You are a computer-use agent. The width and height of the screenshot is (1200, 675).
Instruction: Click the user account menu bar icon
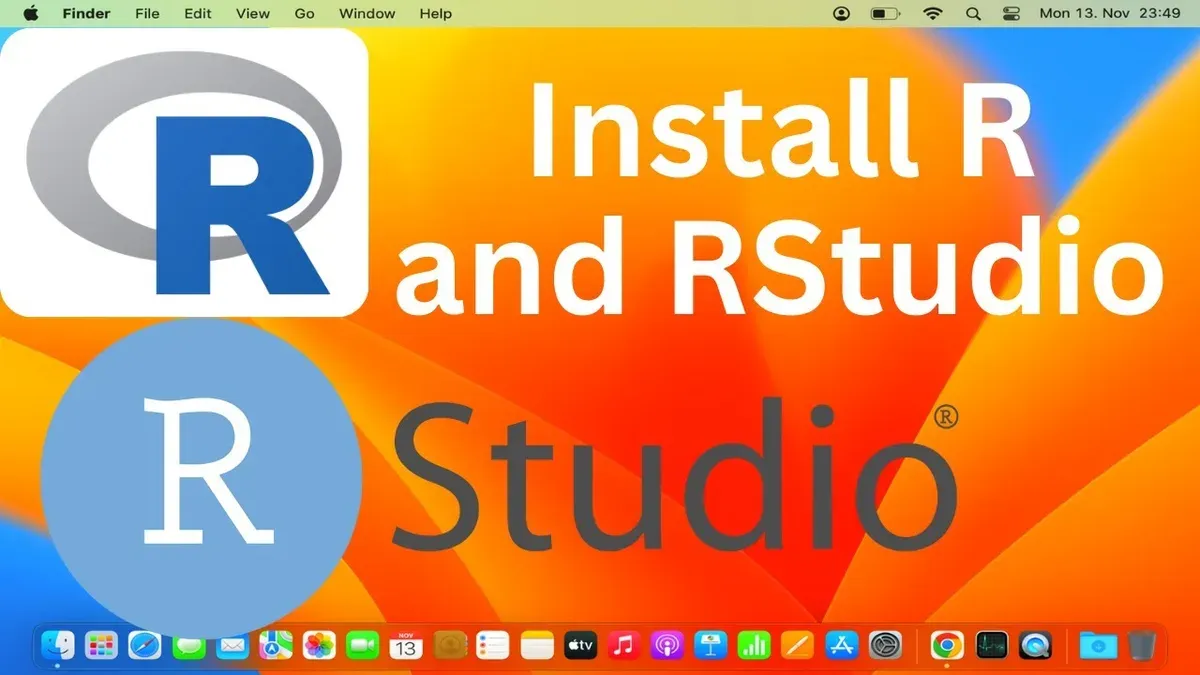841,14
